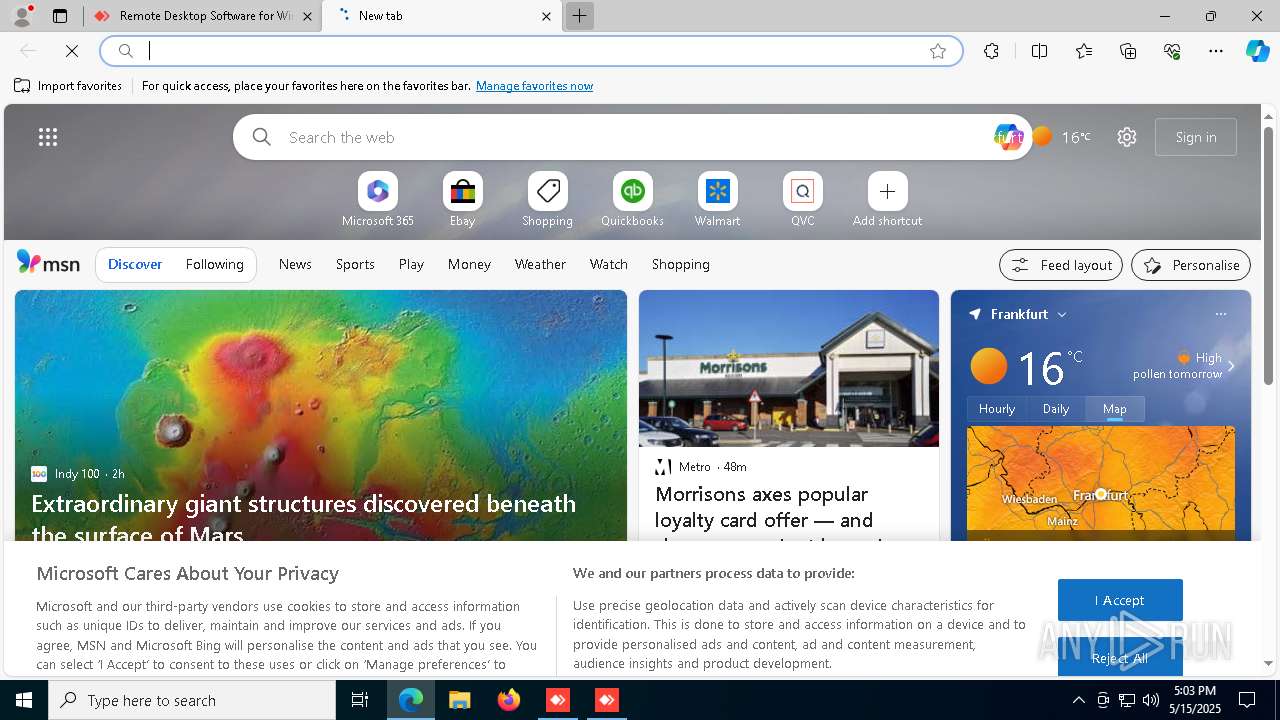Image resolution: width=1280 pixels, height=720 pixels.
Task: Switch to the Following feed tab
Action: tap(215, 264)
